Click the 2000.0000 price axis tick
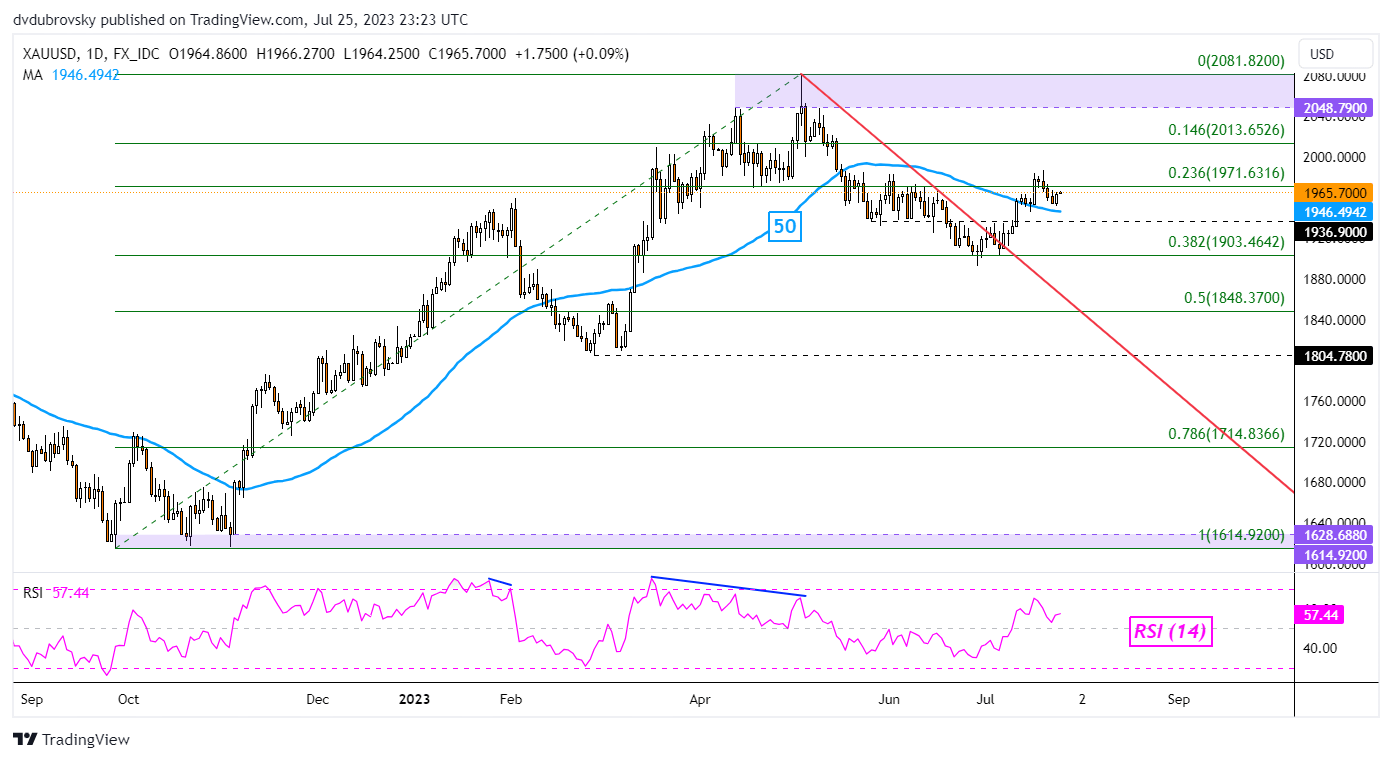1392x761 pixels. click(x=1335, y=157)
